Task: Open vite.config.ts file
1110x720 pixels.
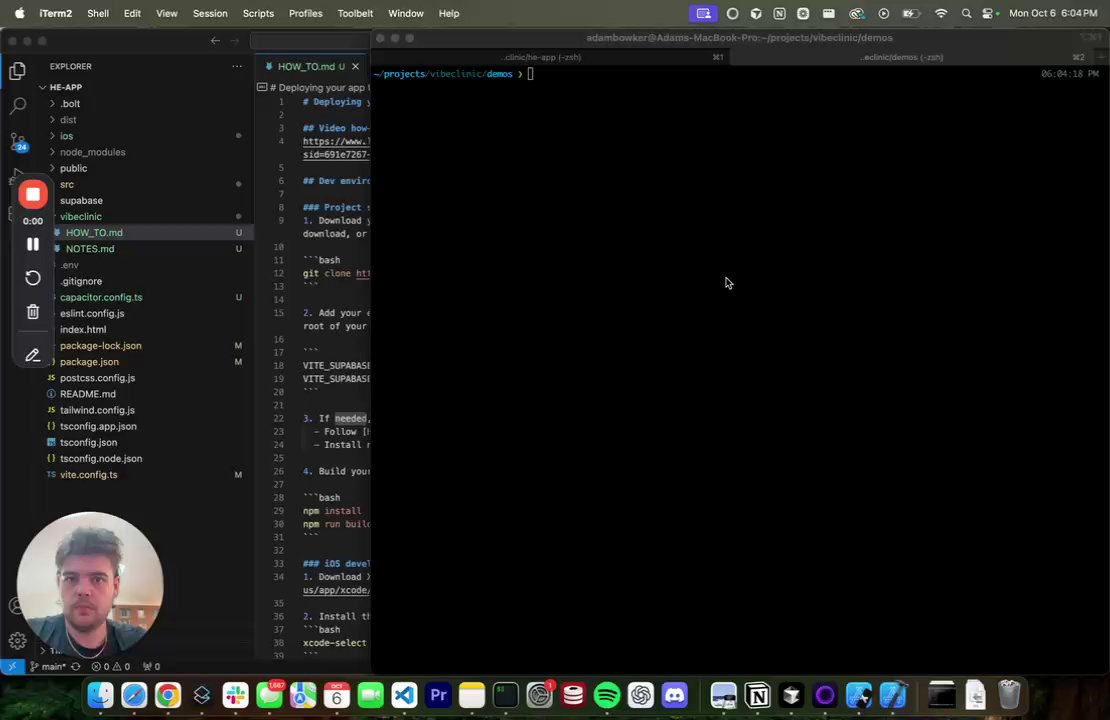Action: click(88, 475)
